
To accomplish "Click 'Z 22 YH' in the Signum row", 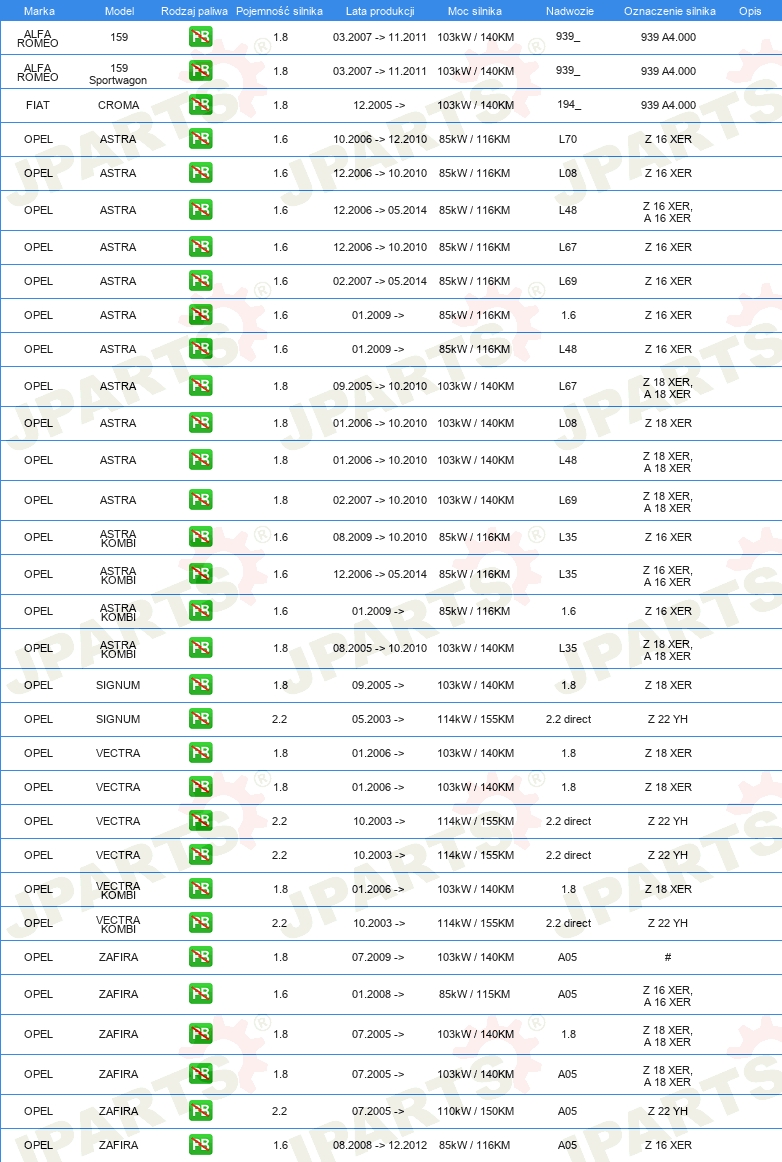I will (668, 720).
